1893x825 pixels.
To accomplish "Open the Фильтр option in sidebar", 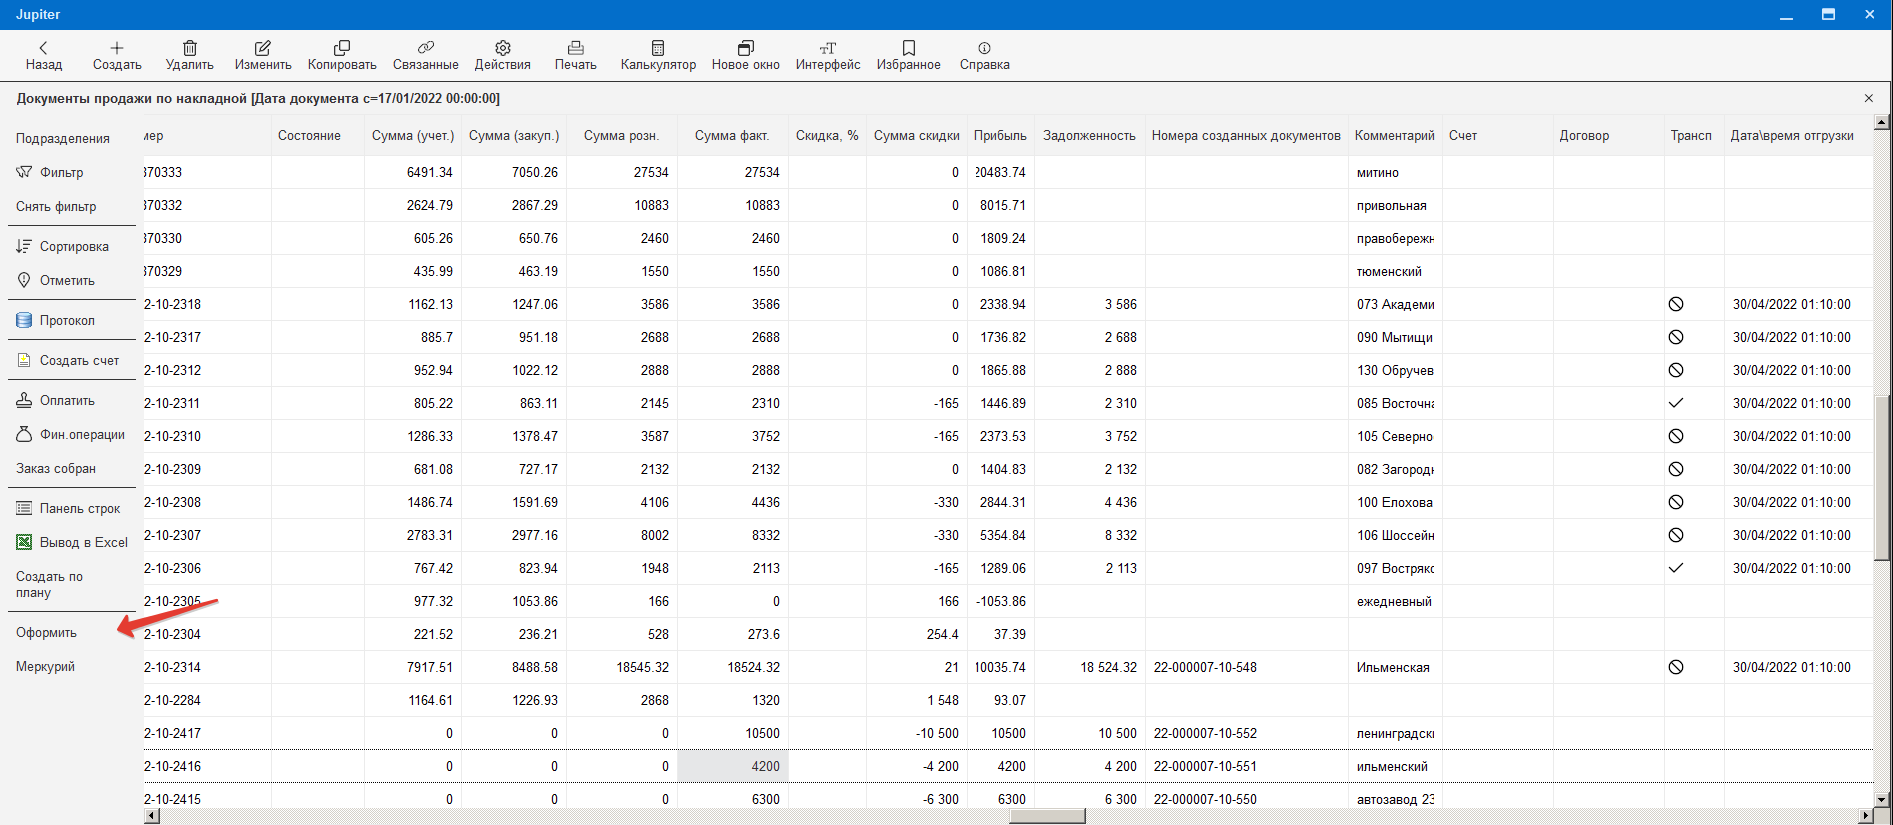I will (51, 172).
